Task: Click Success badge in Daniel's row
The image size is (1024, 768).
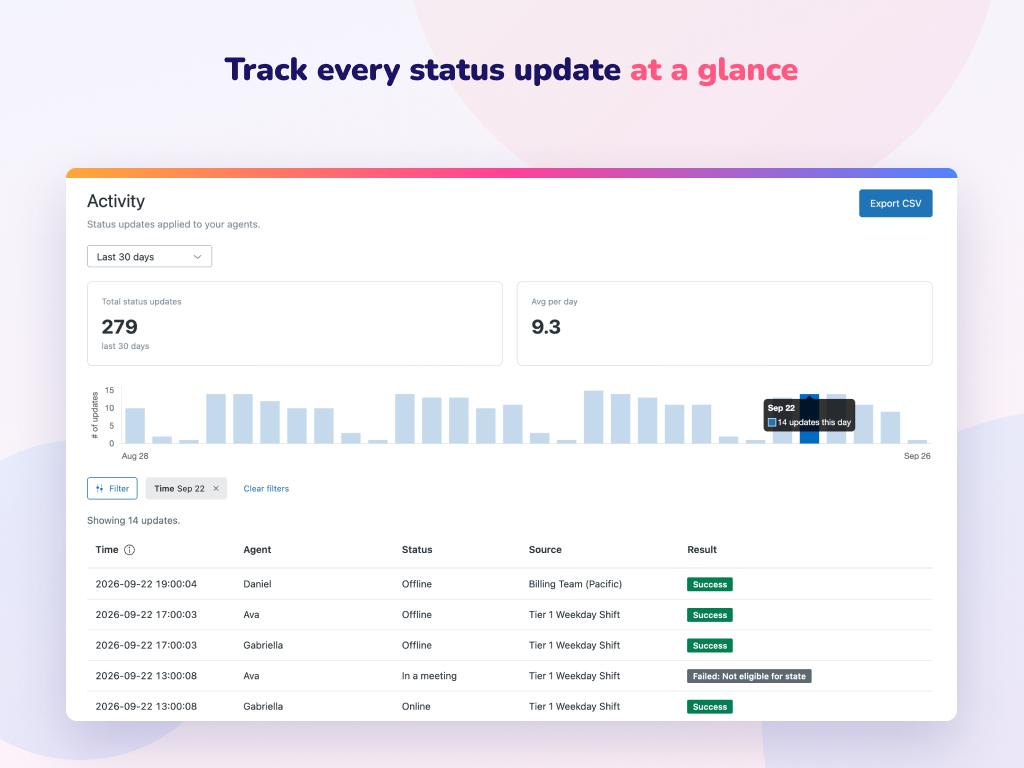Action: (710, 584)
